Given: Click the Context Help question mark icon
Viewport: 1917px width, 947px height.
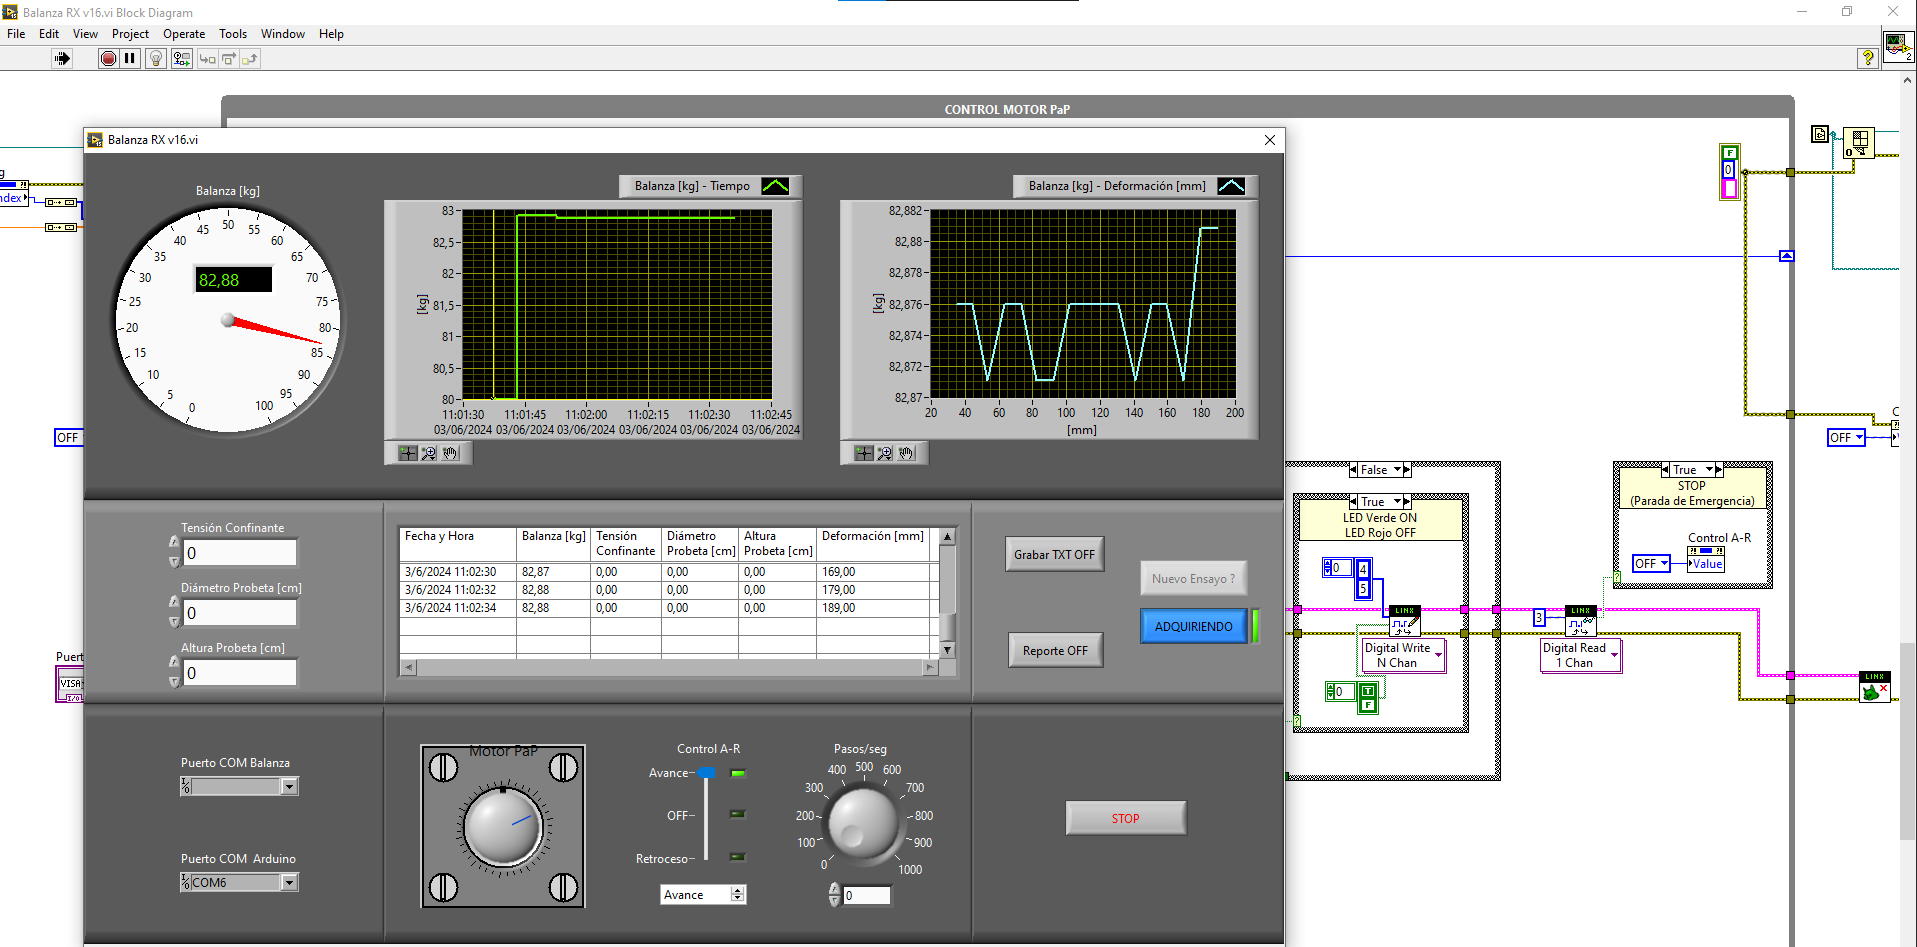Looking at the screenshot, I should tap(1866, 58).
